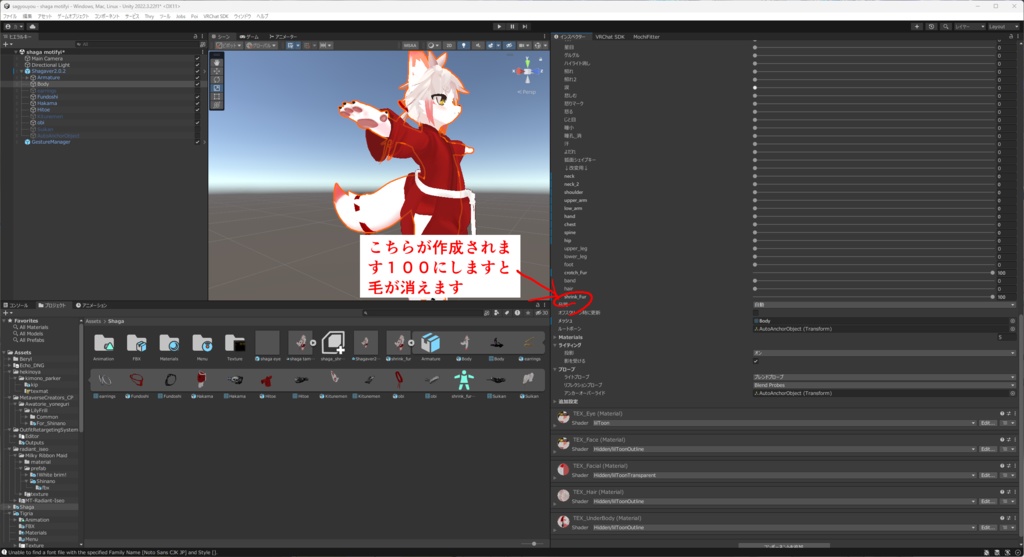Adjust the shrink_fur blendshape slider

tap(875, 296)
